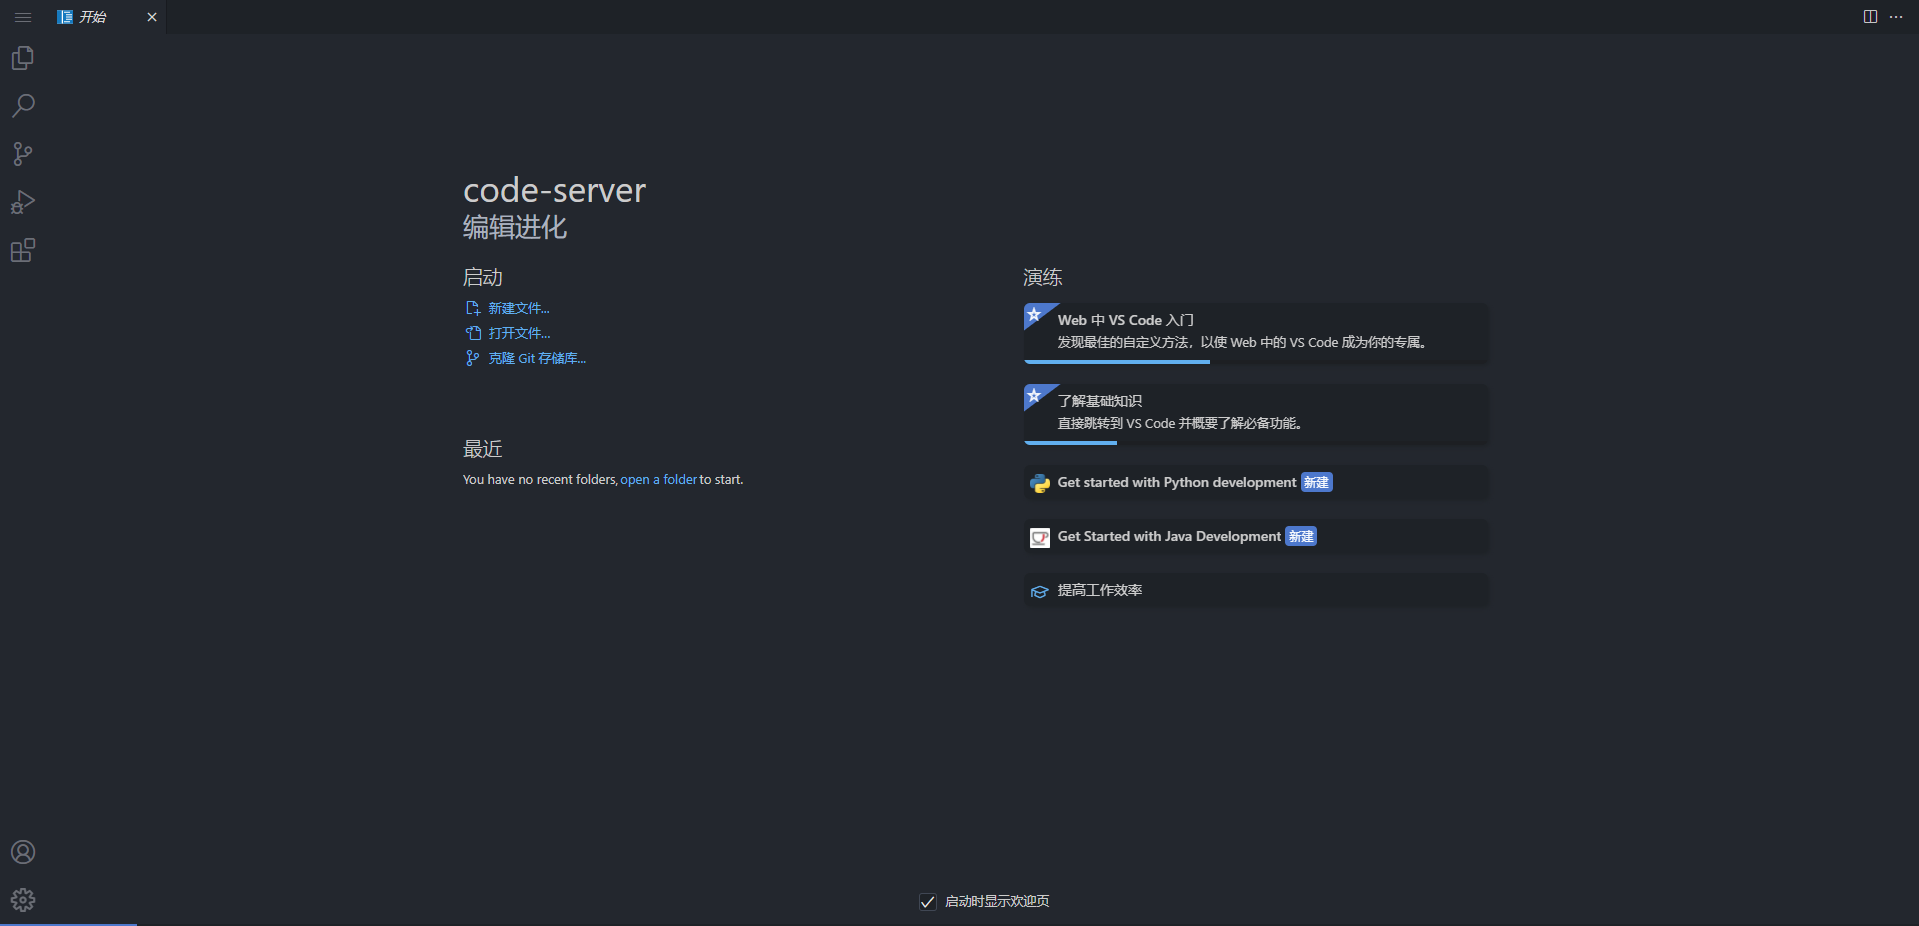Click the 新建 badge on Python development
This screenshot has width=1919, height=926.
1317,483
